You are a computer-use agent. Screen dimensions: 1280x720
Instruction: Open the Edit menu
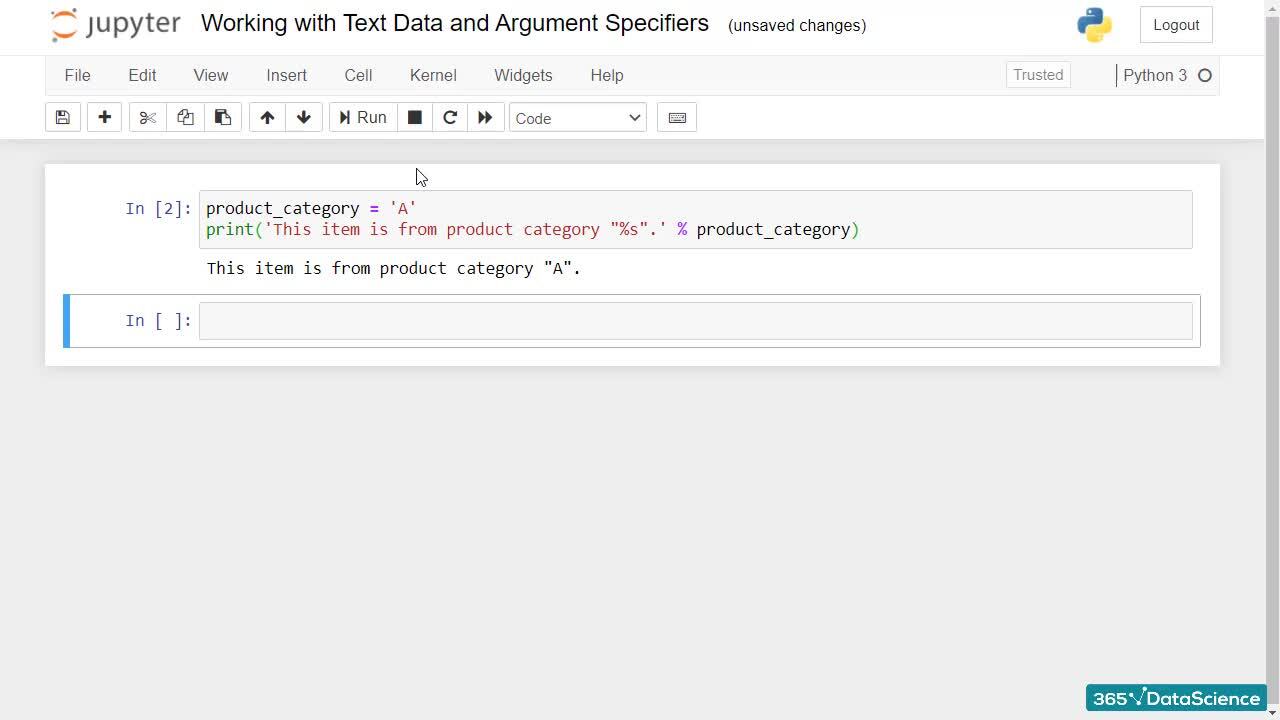click(142, 75)
